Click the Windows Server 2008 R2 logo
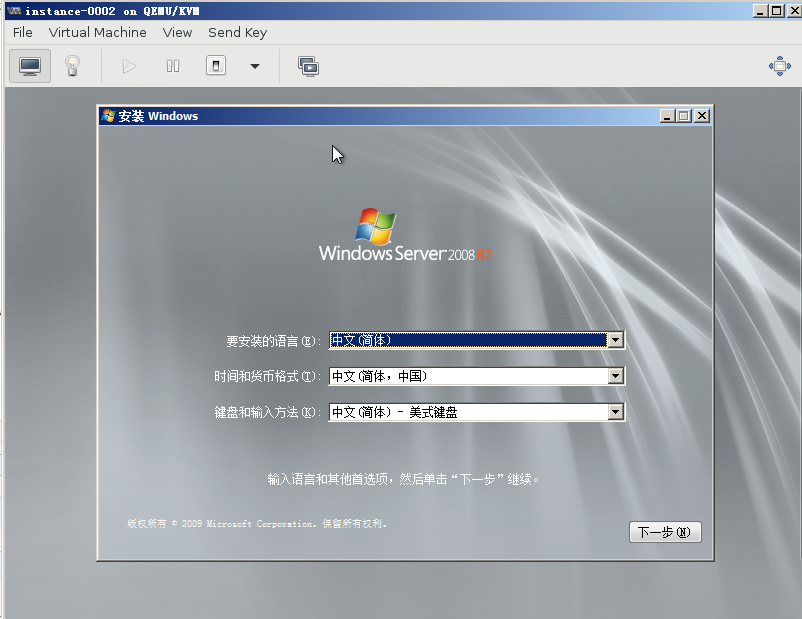 (x=405, y=235)
